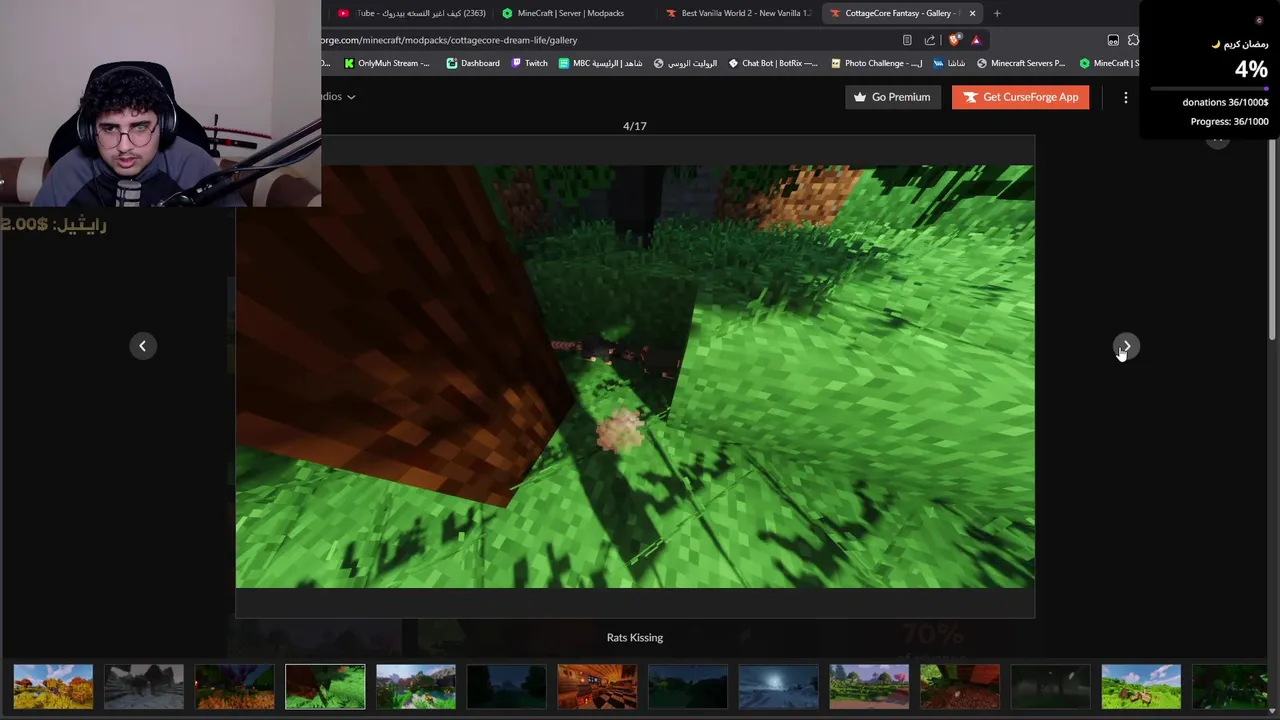Click the share page icon
This screenshot has height=720, width=1280.
point(930,40)
